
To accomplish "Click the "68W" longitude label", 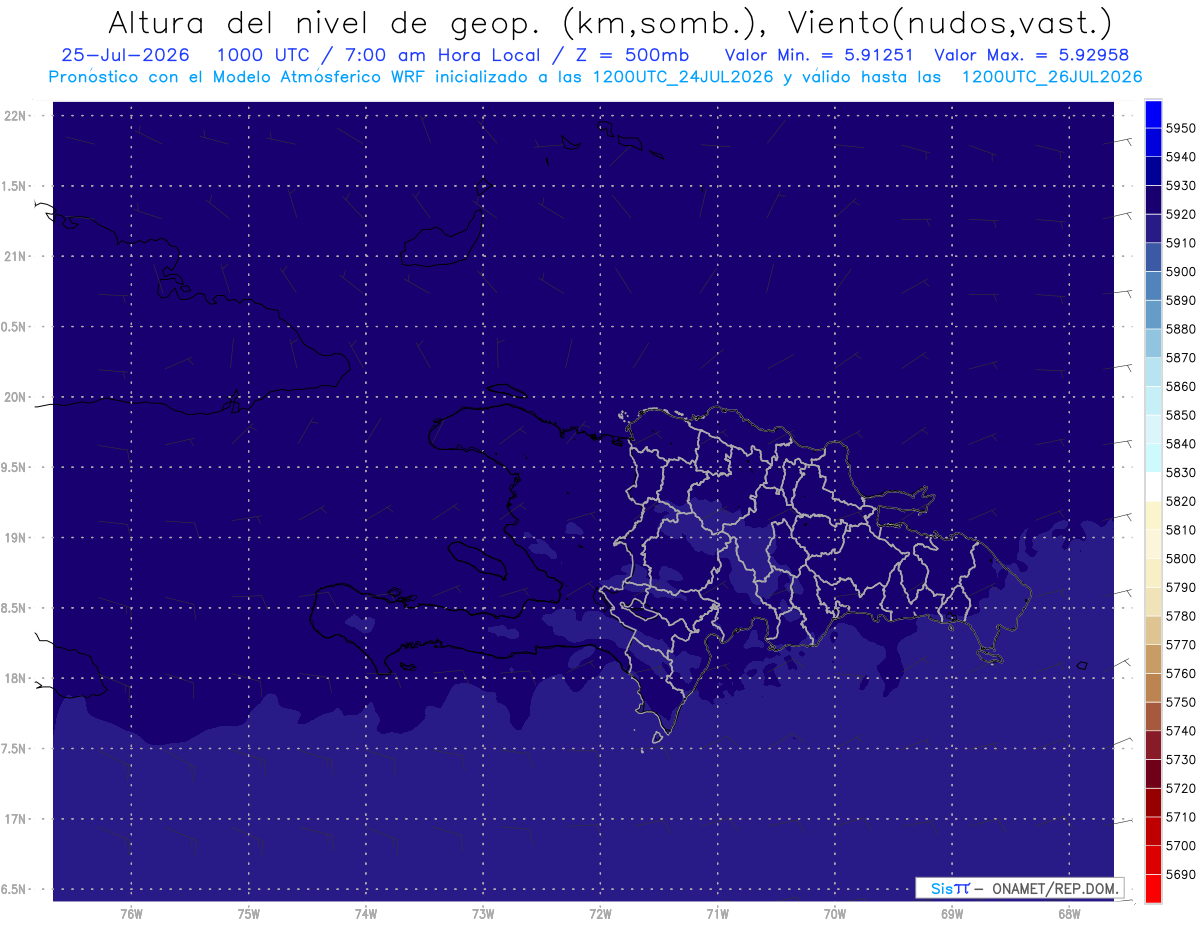I will (x=1069, y=913).
